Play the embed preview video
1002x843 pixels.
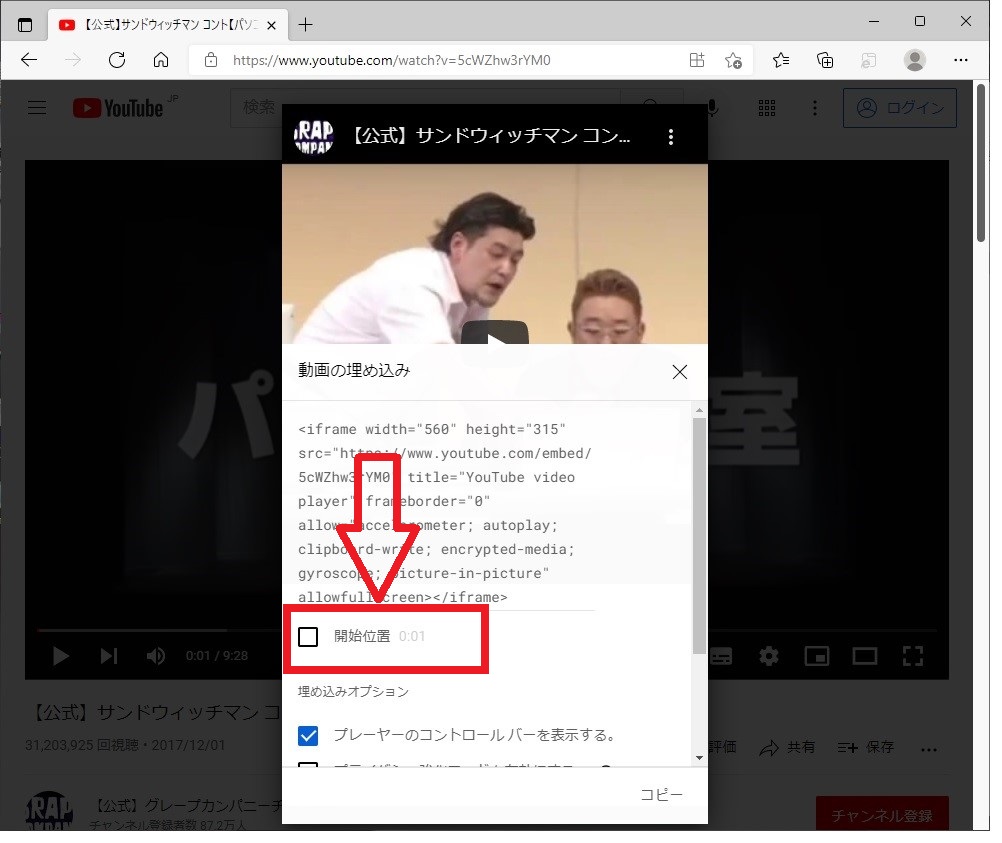[x=495, y=334]
